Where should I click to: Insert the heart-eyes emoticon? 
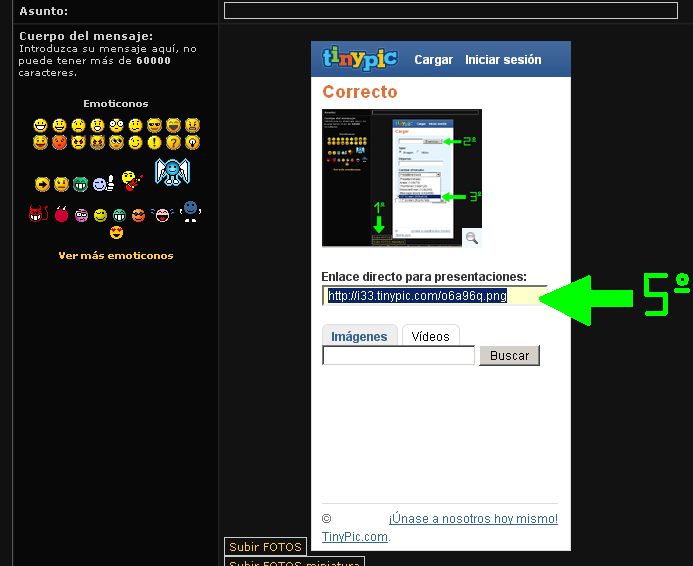116,232
